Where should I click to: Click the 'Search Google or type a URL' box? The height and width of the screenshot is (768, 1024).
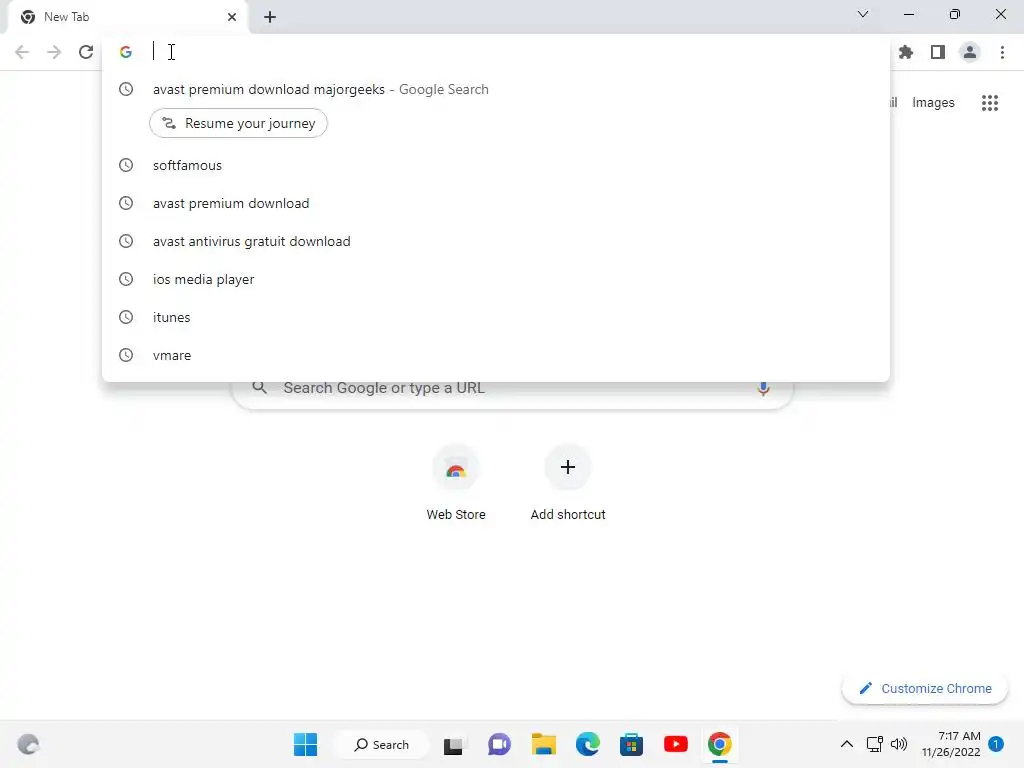point(513,388)
